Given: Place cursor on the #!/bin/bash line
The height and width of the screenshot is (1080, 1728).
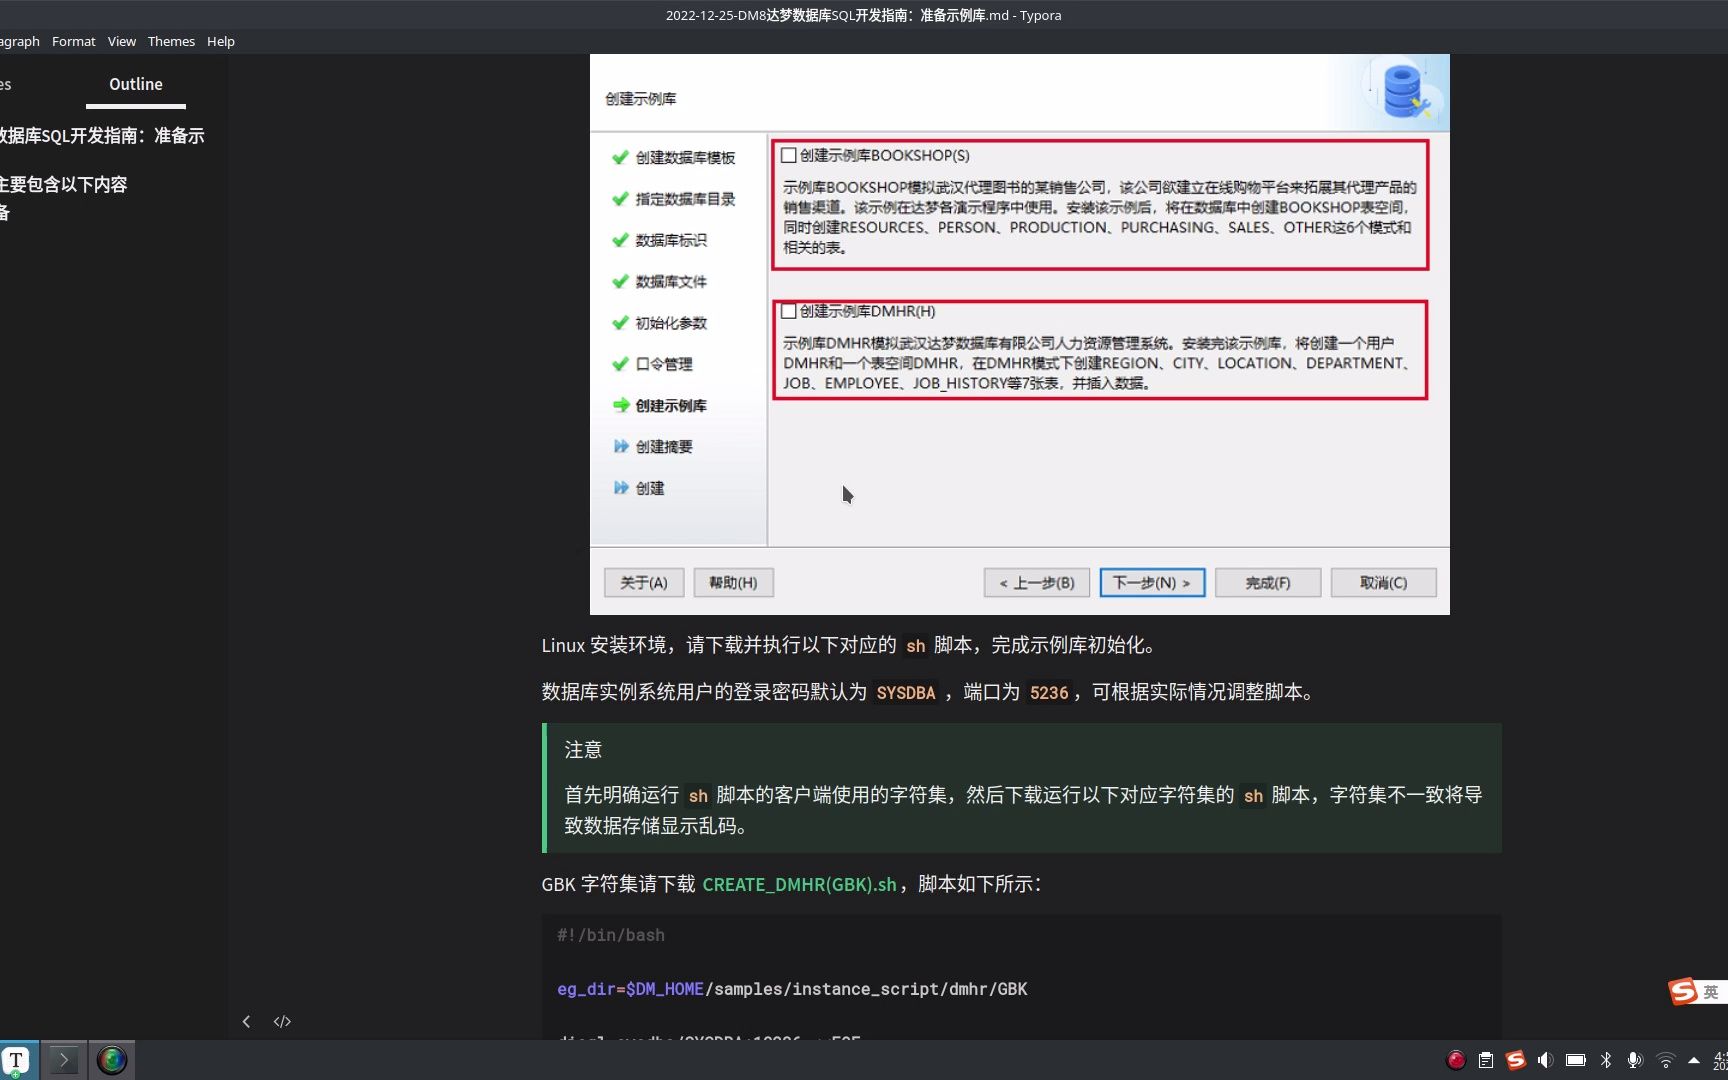Looking at the screenshot, I should click(611, 935).
